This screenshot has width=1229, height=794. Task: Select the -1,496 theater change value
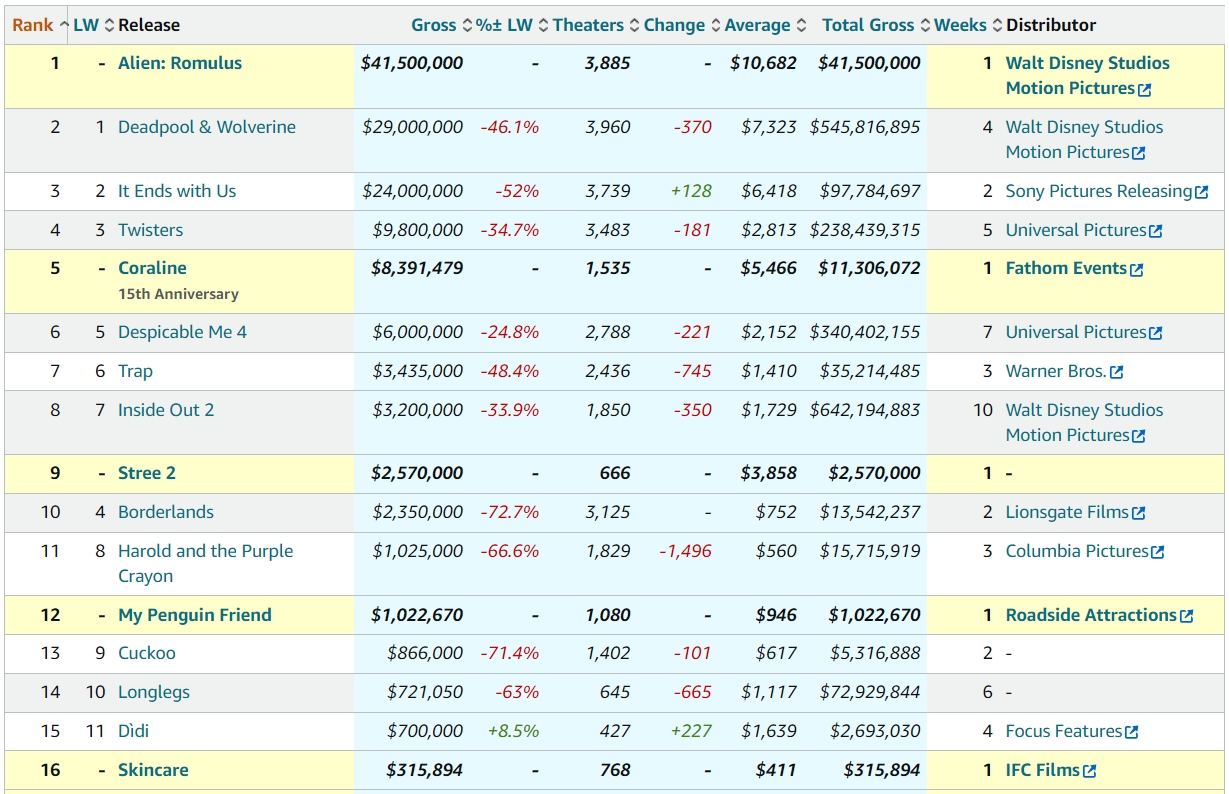[685, 551]
